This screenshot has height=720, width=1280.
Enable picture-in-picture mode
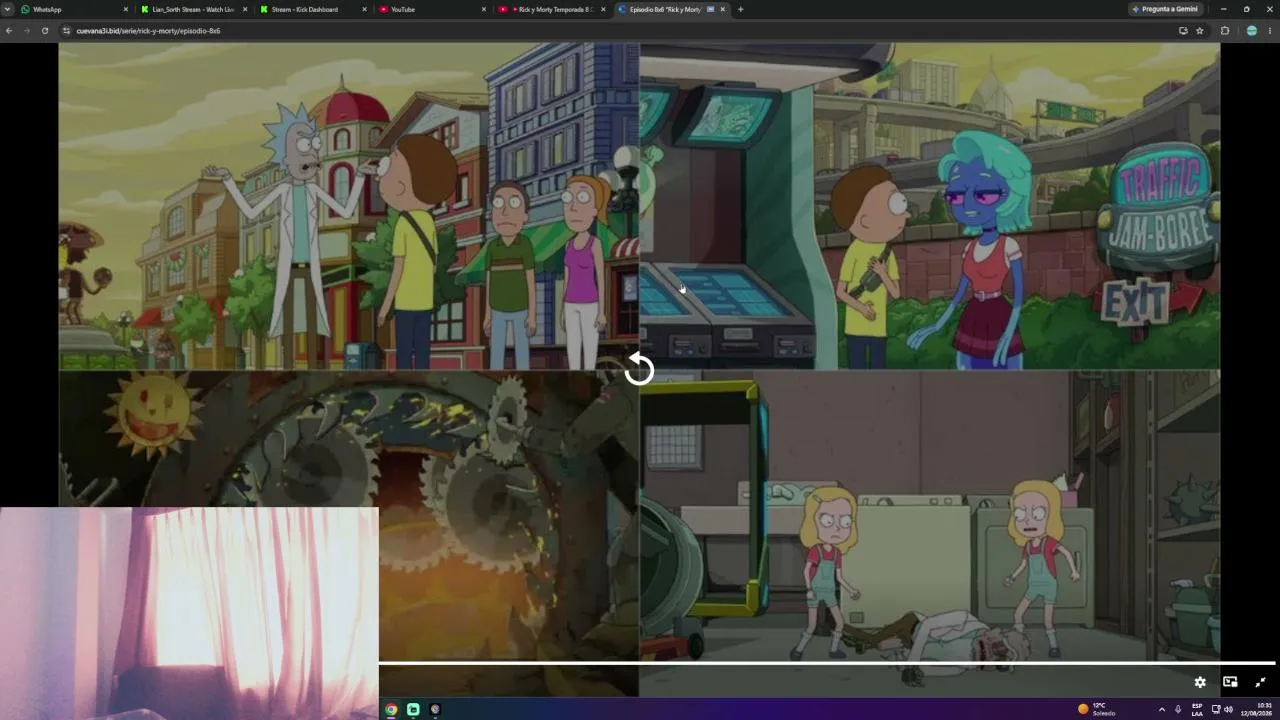1230,682
